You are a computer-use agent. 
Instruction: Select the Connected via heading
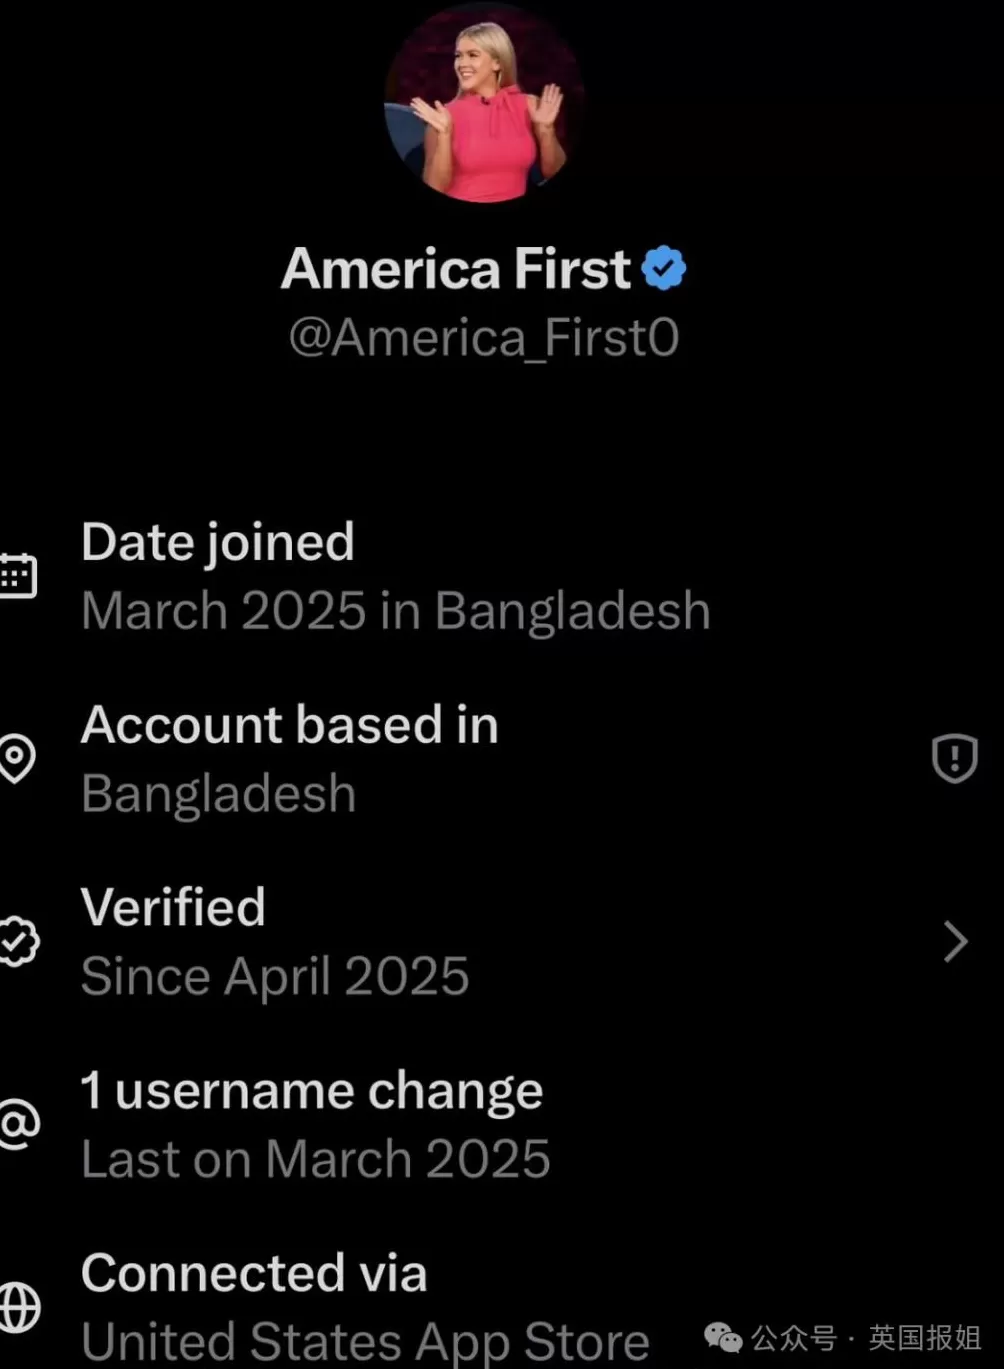pyautogui.click(x=254, y=1273)
